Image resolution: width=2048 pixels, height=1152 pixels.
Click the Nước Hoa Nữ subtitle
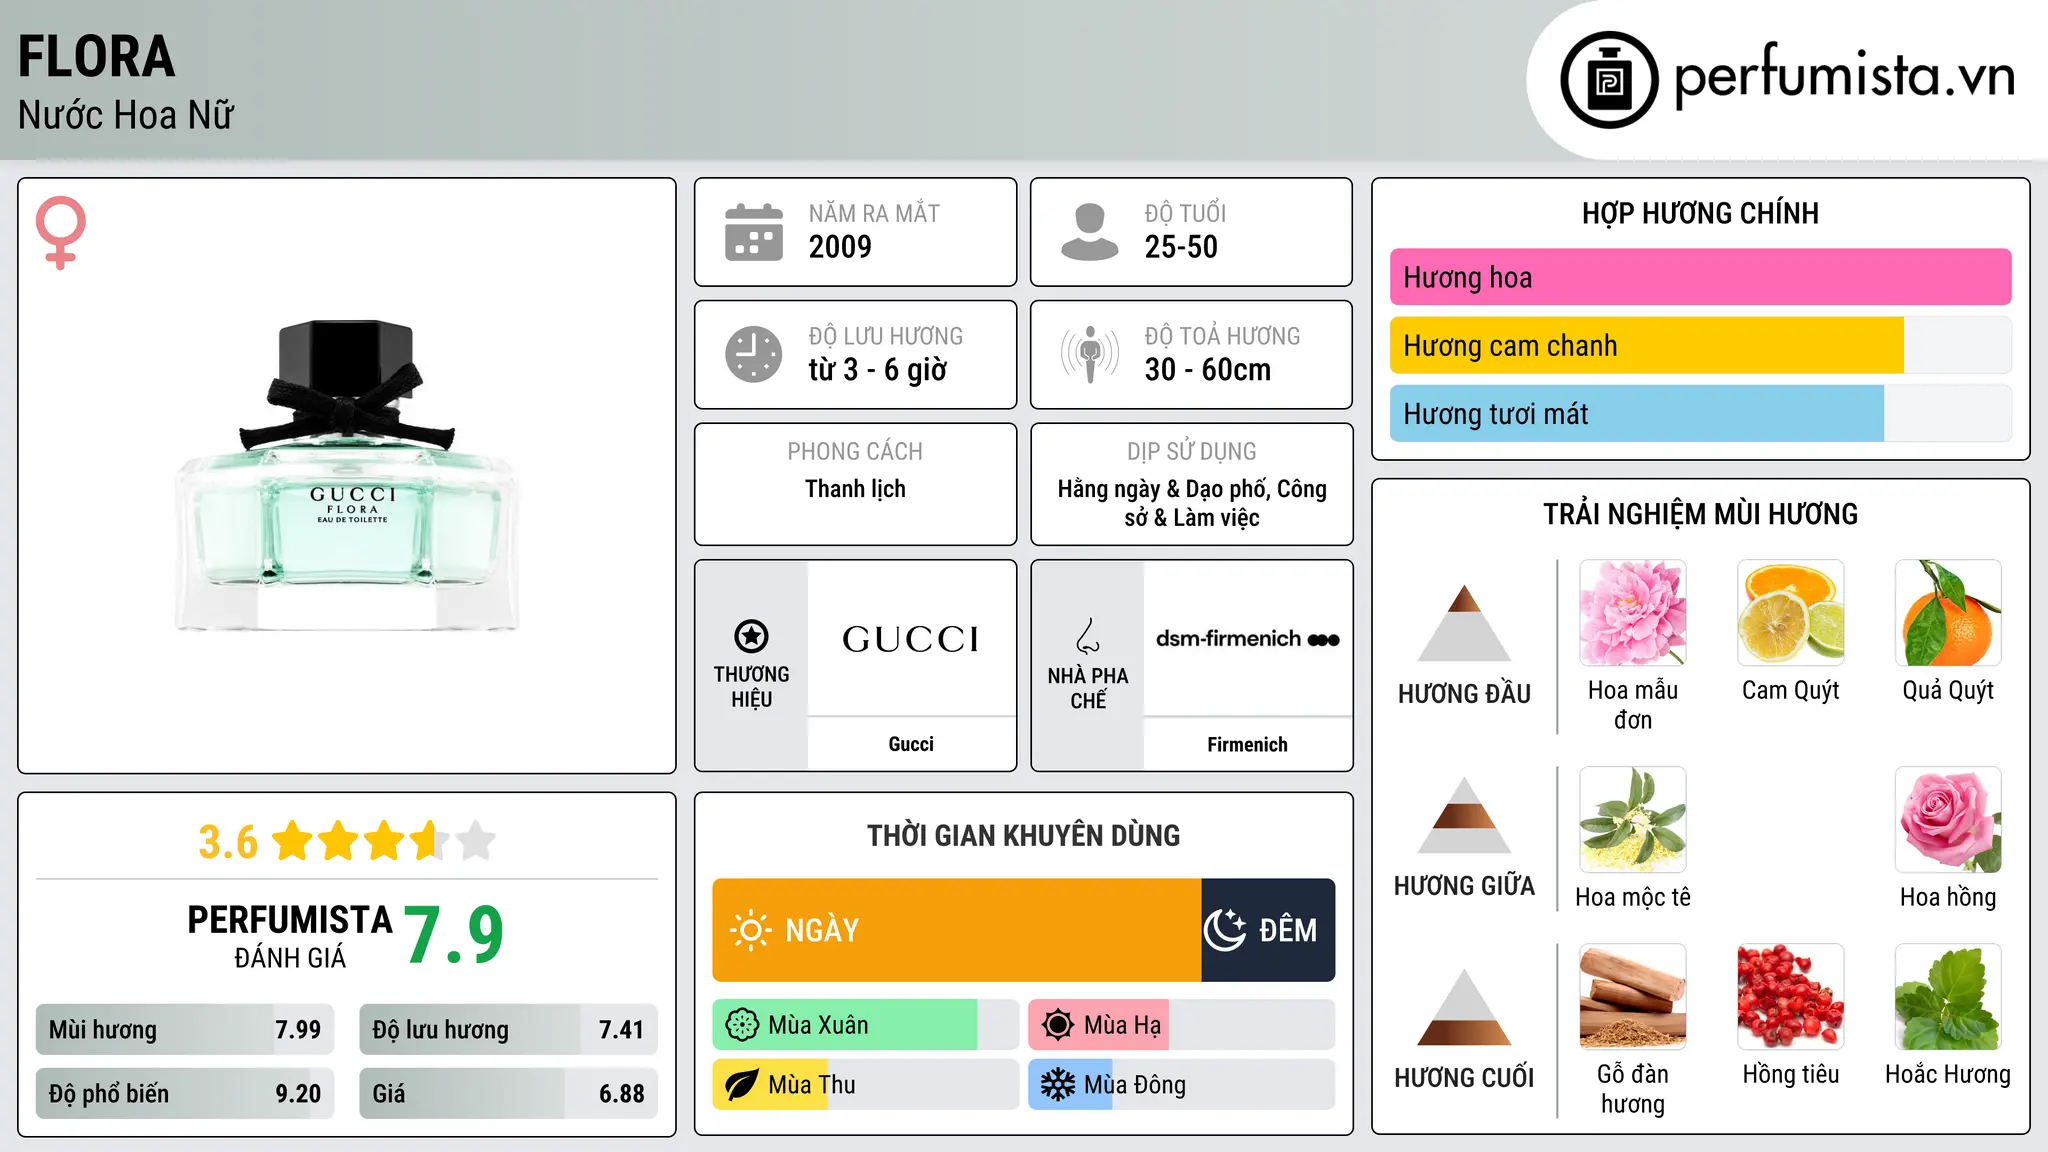point(126,115)
